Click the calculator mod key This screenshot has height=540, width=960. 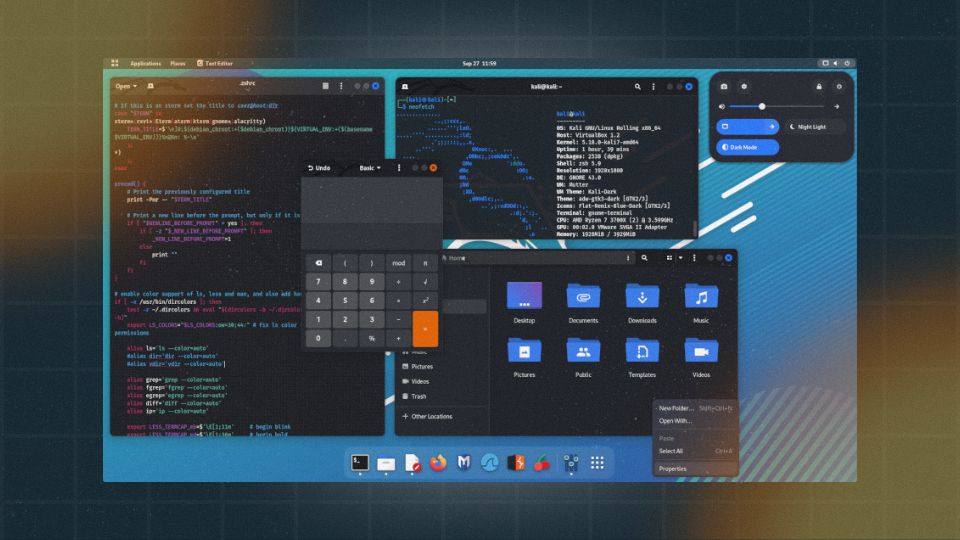(399, 263)
